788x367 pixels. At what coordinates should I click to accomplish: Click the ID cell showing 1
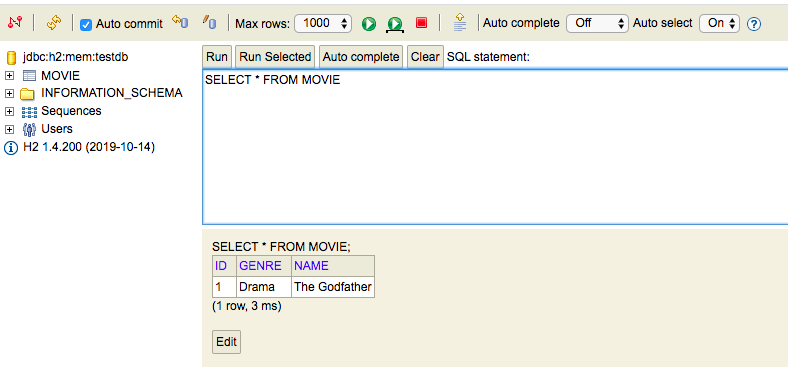pyautogui.click(x=224, y=287)
